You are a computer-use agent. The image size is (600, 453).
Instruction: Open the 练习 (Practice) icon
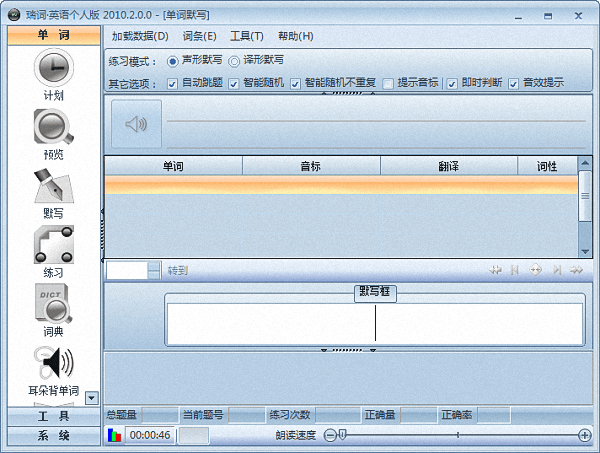pyautogui.click(x=53, y=244)
